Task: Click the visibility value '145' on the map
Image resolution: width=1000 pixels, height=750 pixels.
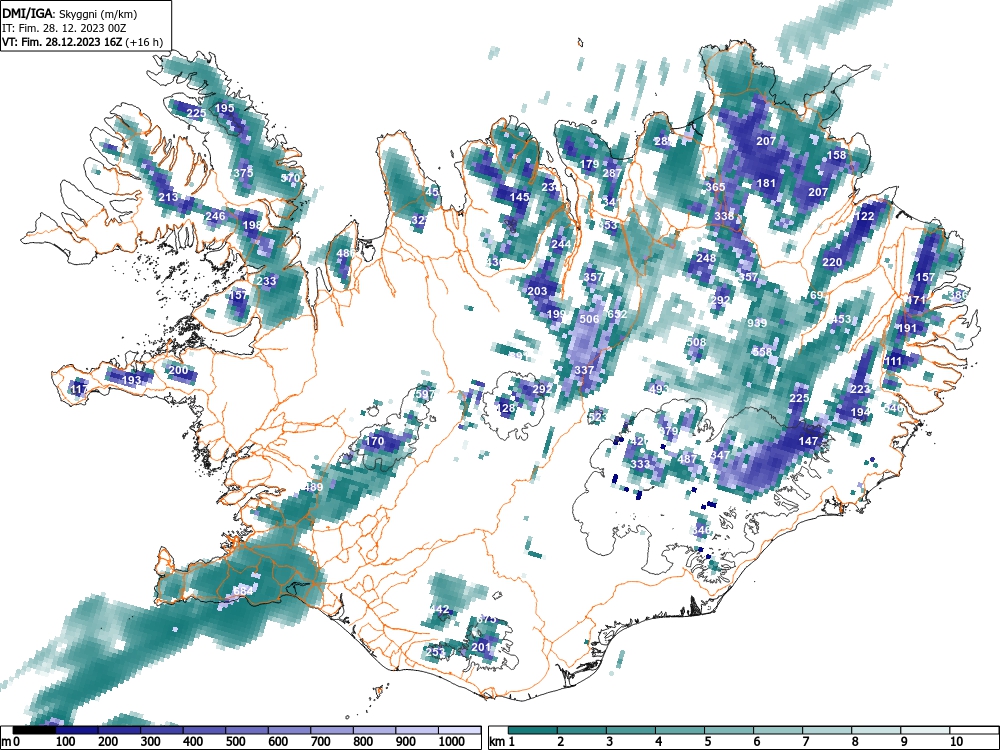Action: (520, 197)
